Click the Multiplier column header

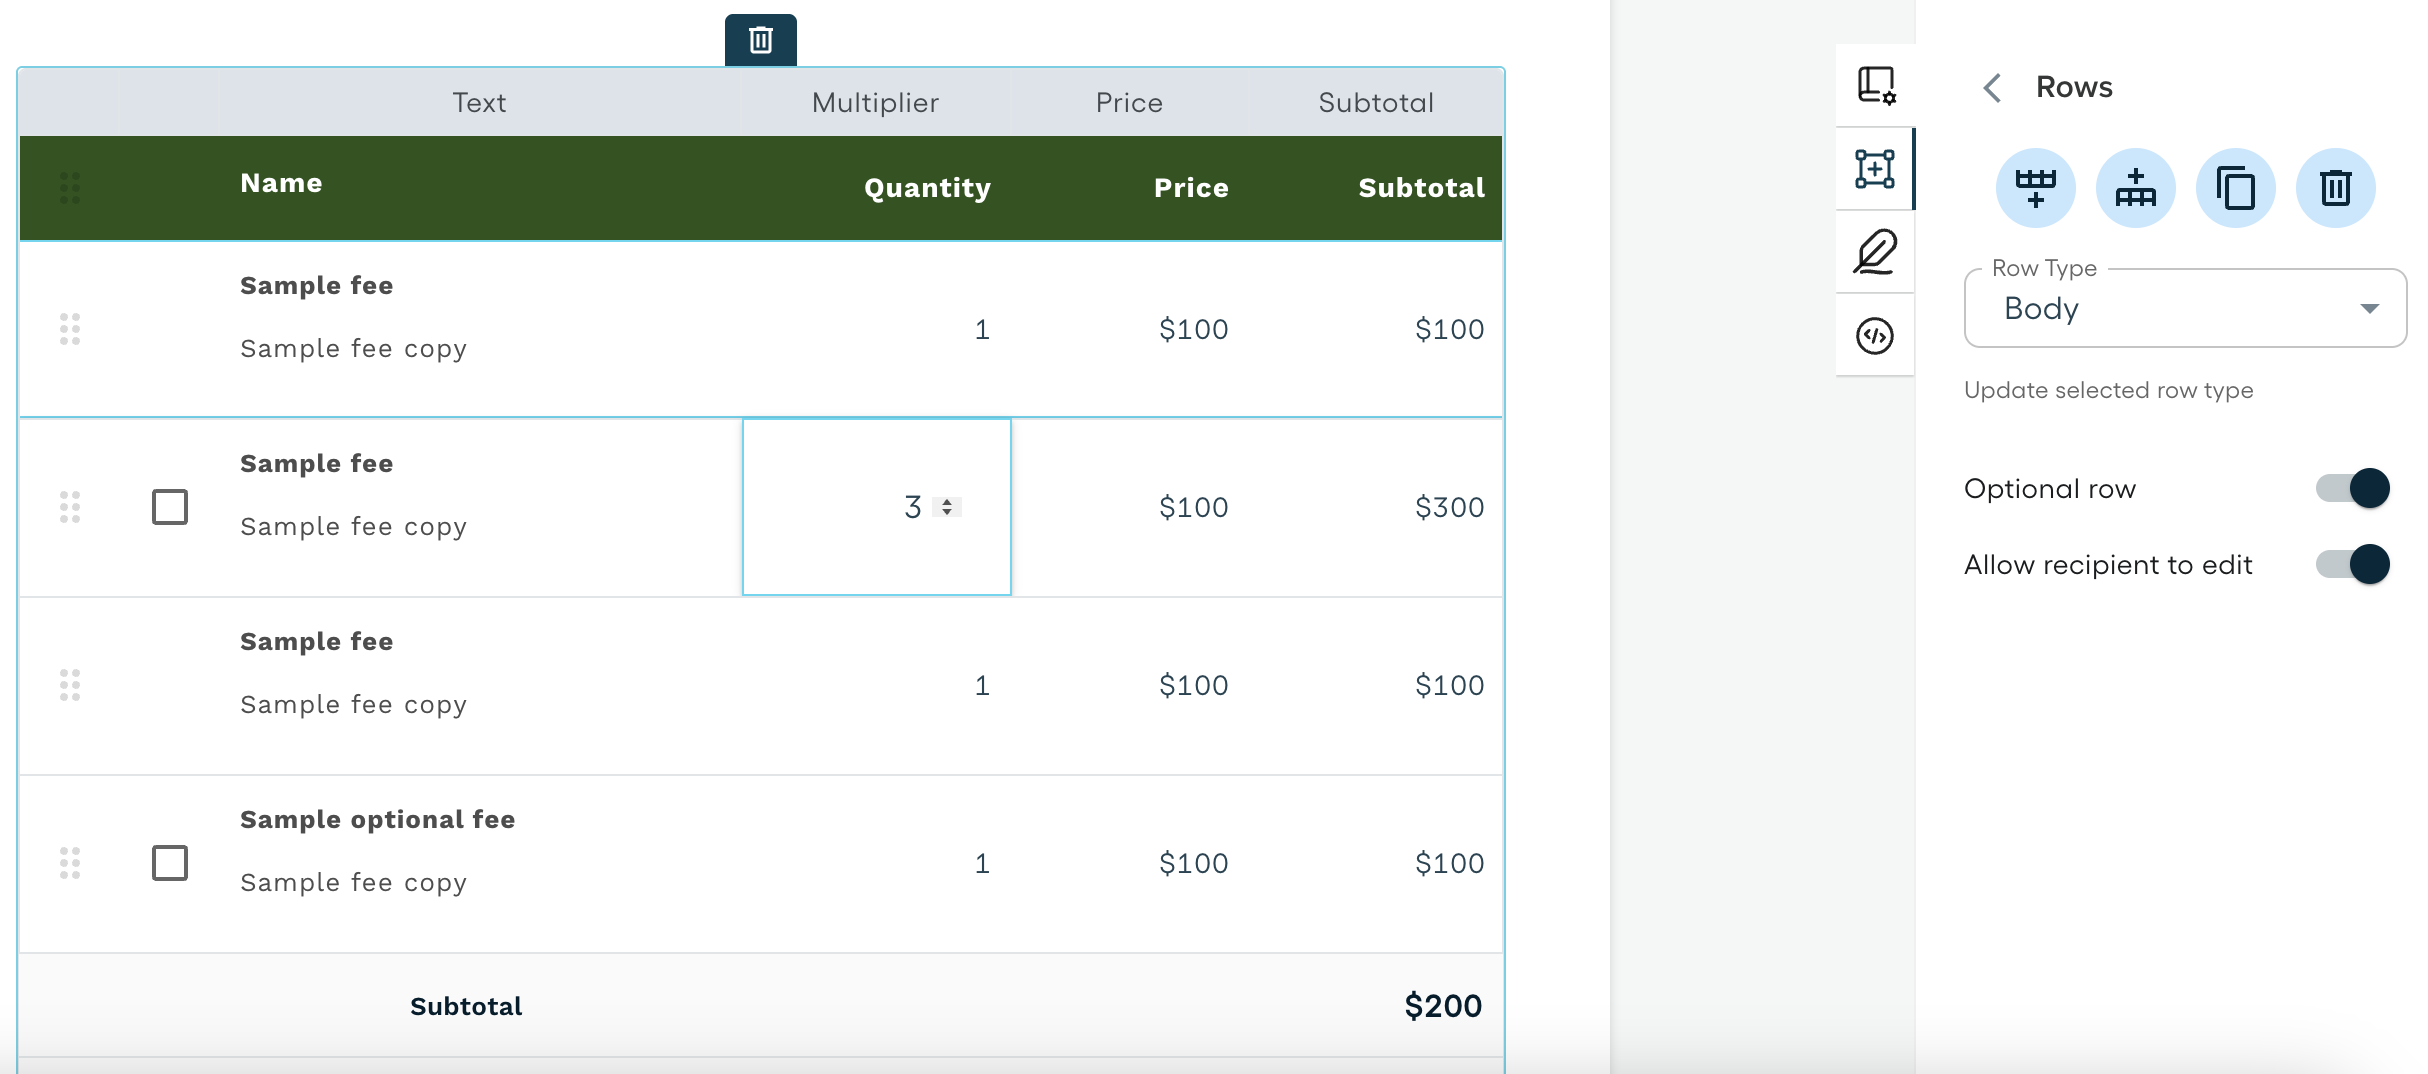(875, 101)
